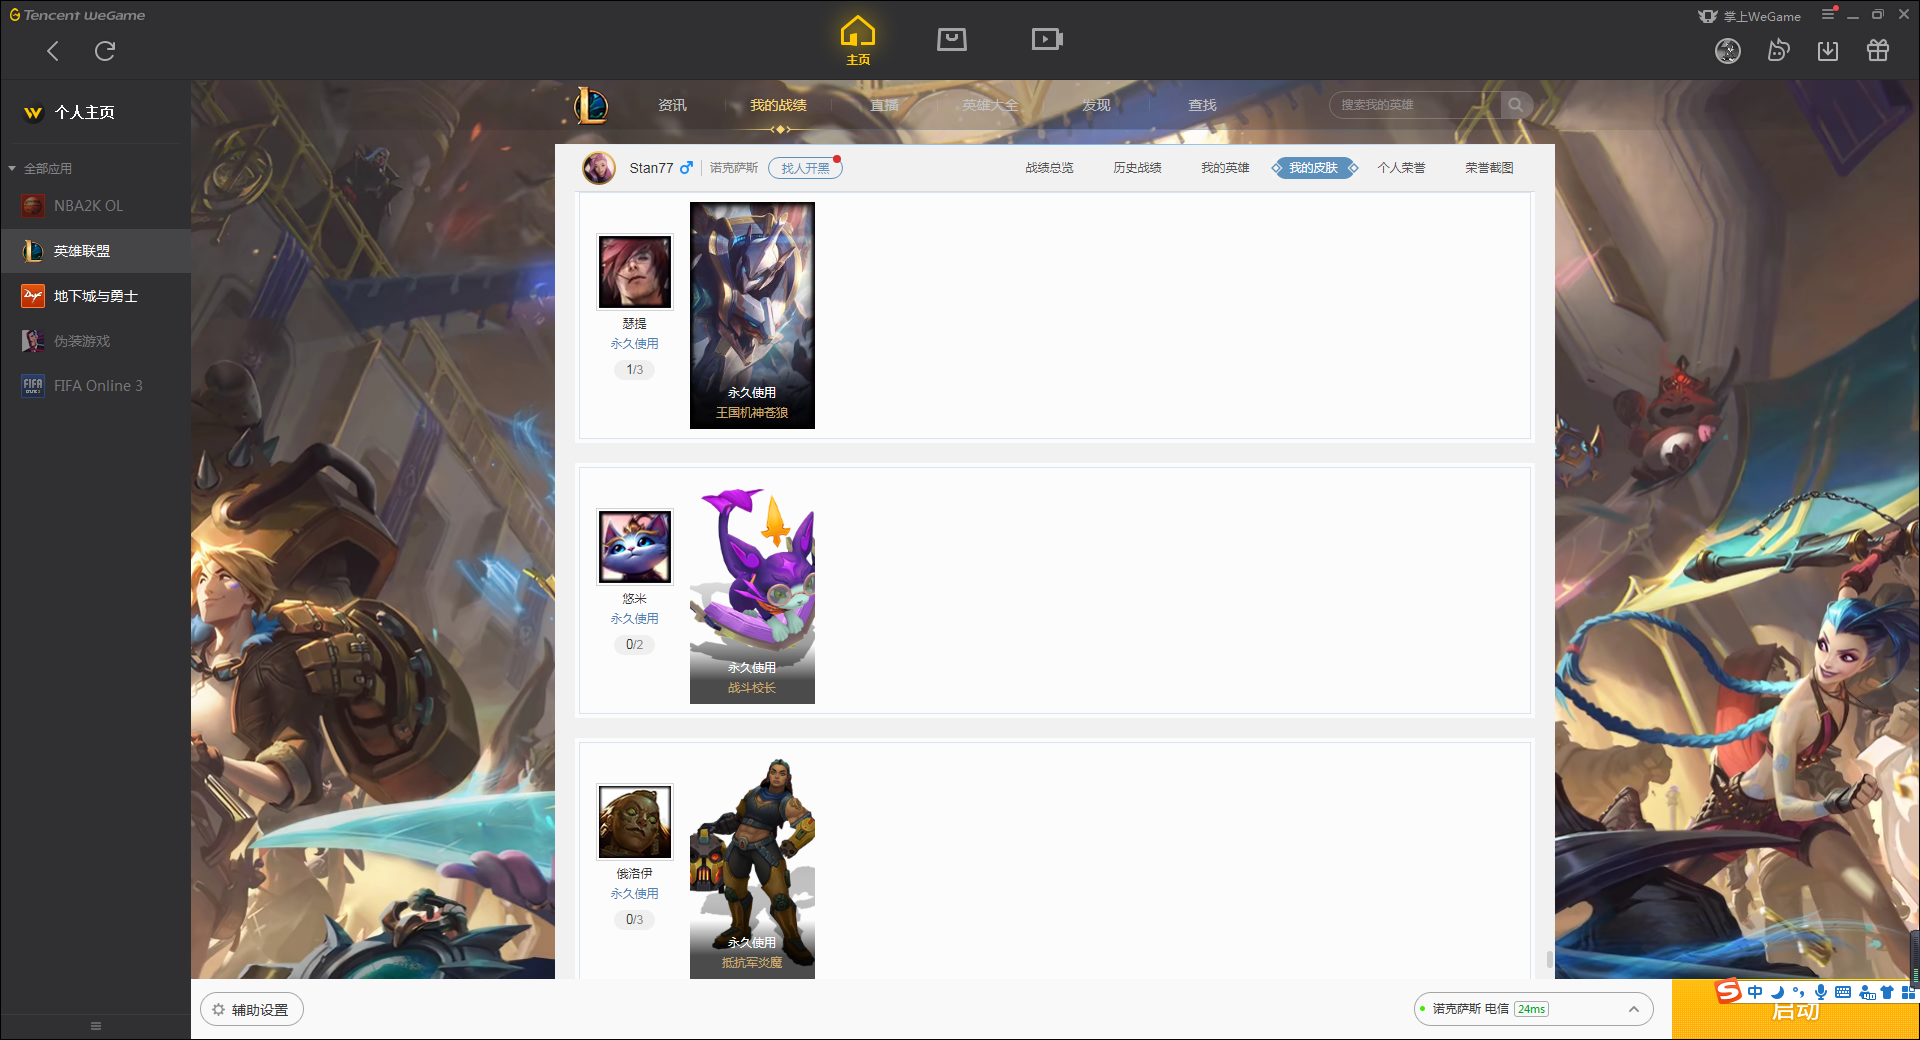This screenshot has height=1040, width=1920.
Task: Open the user avatar icon at top right
Action: pyautogui.click(x=1728, y=51)
